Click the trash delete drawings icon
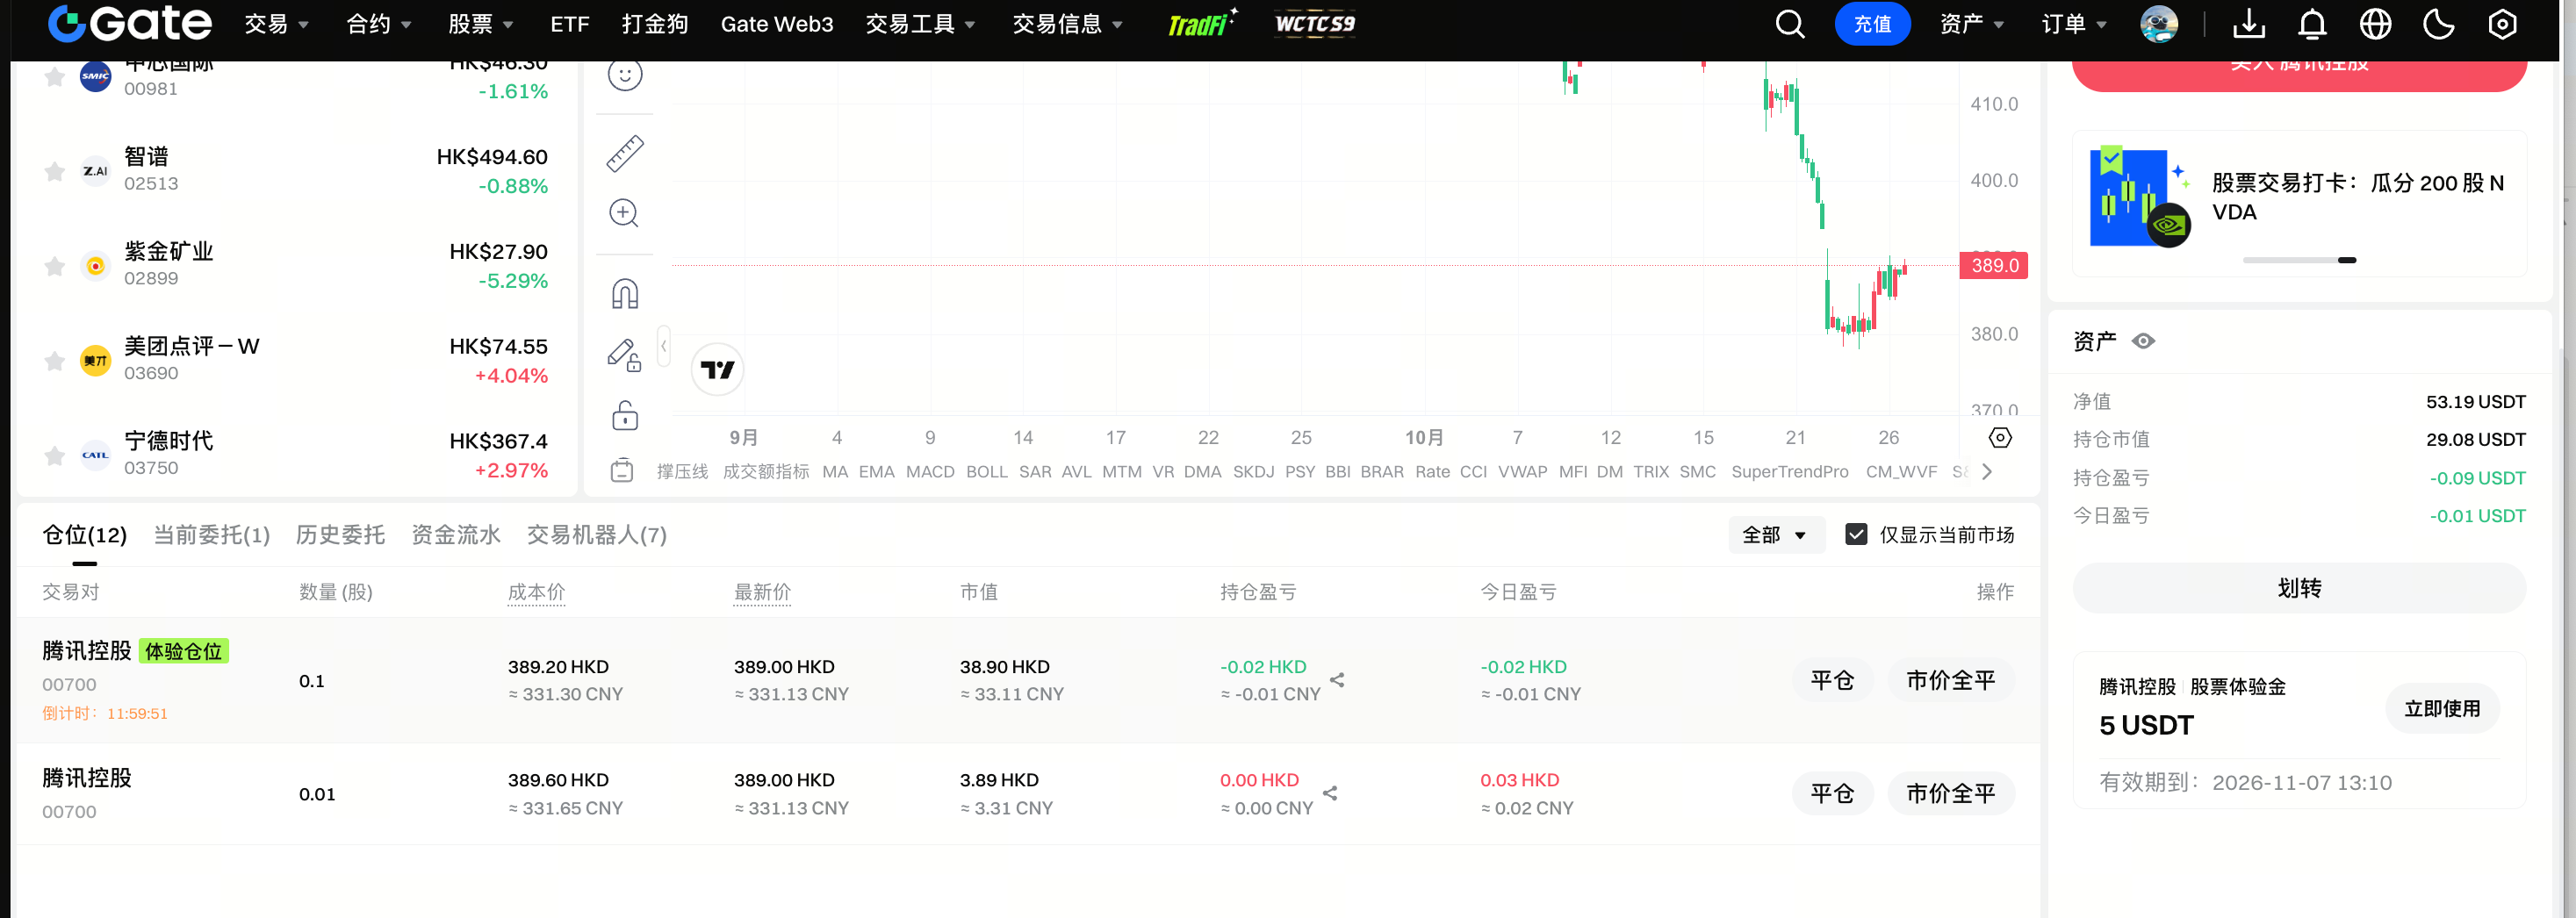 (622, 470)
